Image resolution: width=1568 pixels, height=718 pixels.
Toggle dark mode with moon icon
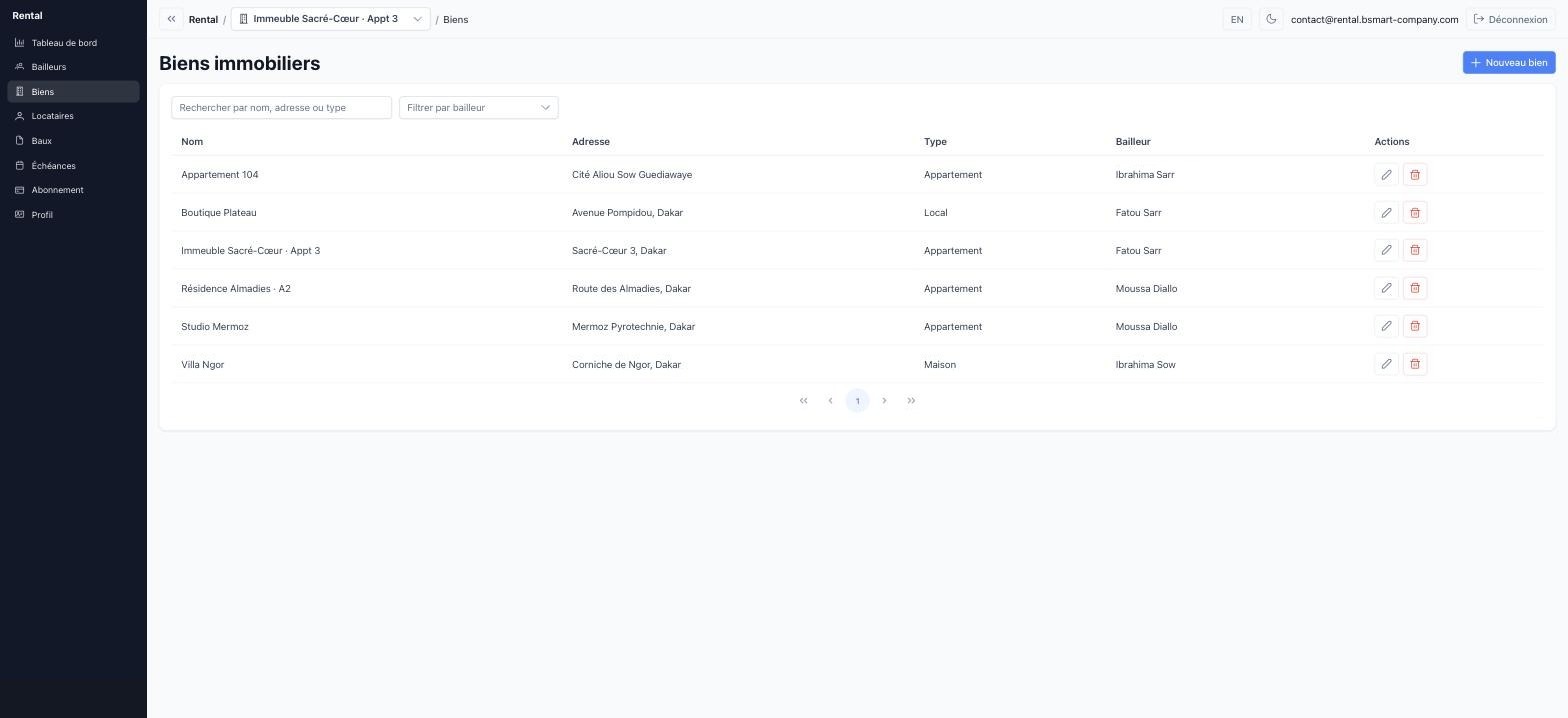click(x=1271, y=19)
